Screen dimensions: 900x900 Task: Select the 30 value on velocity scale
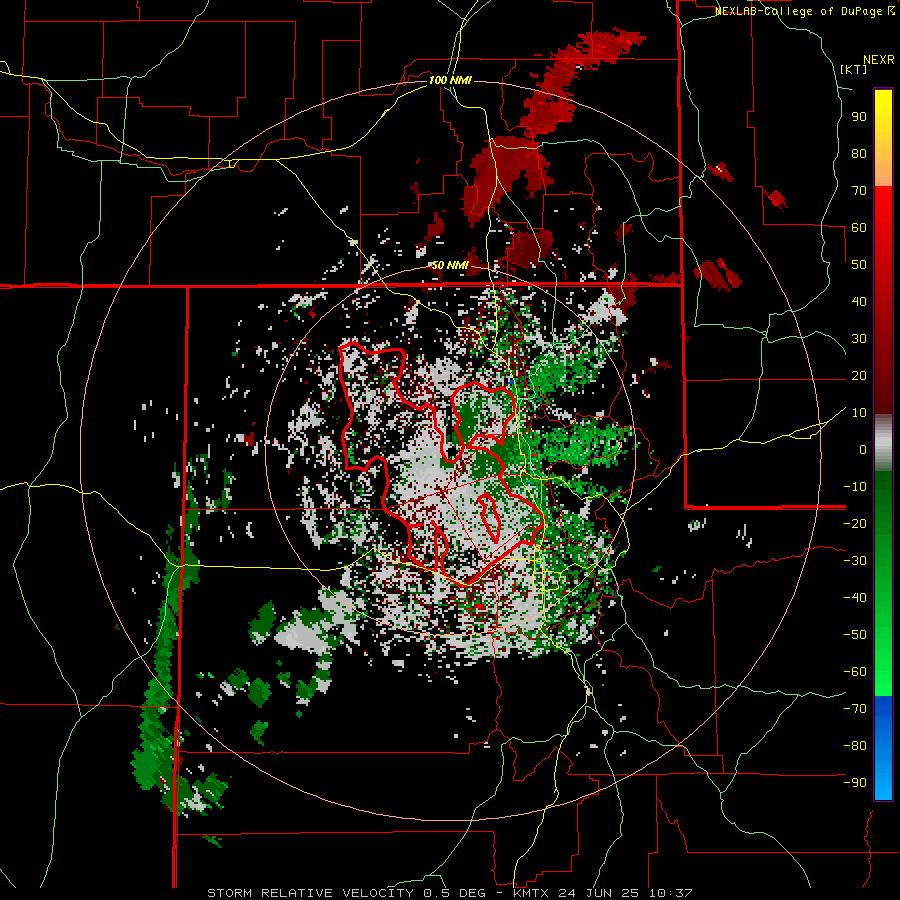point(859,339)
